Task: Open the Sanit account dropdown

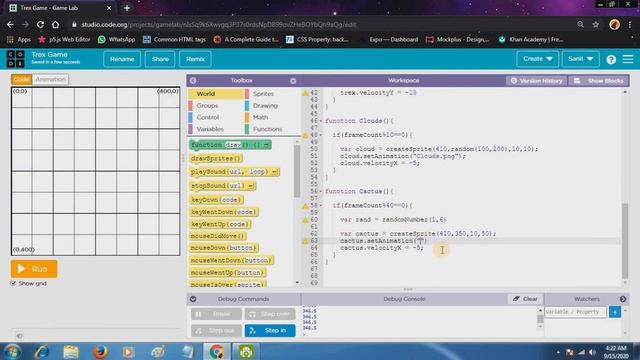Action: tap(580, 59)
